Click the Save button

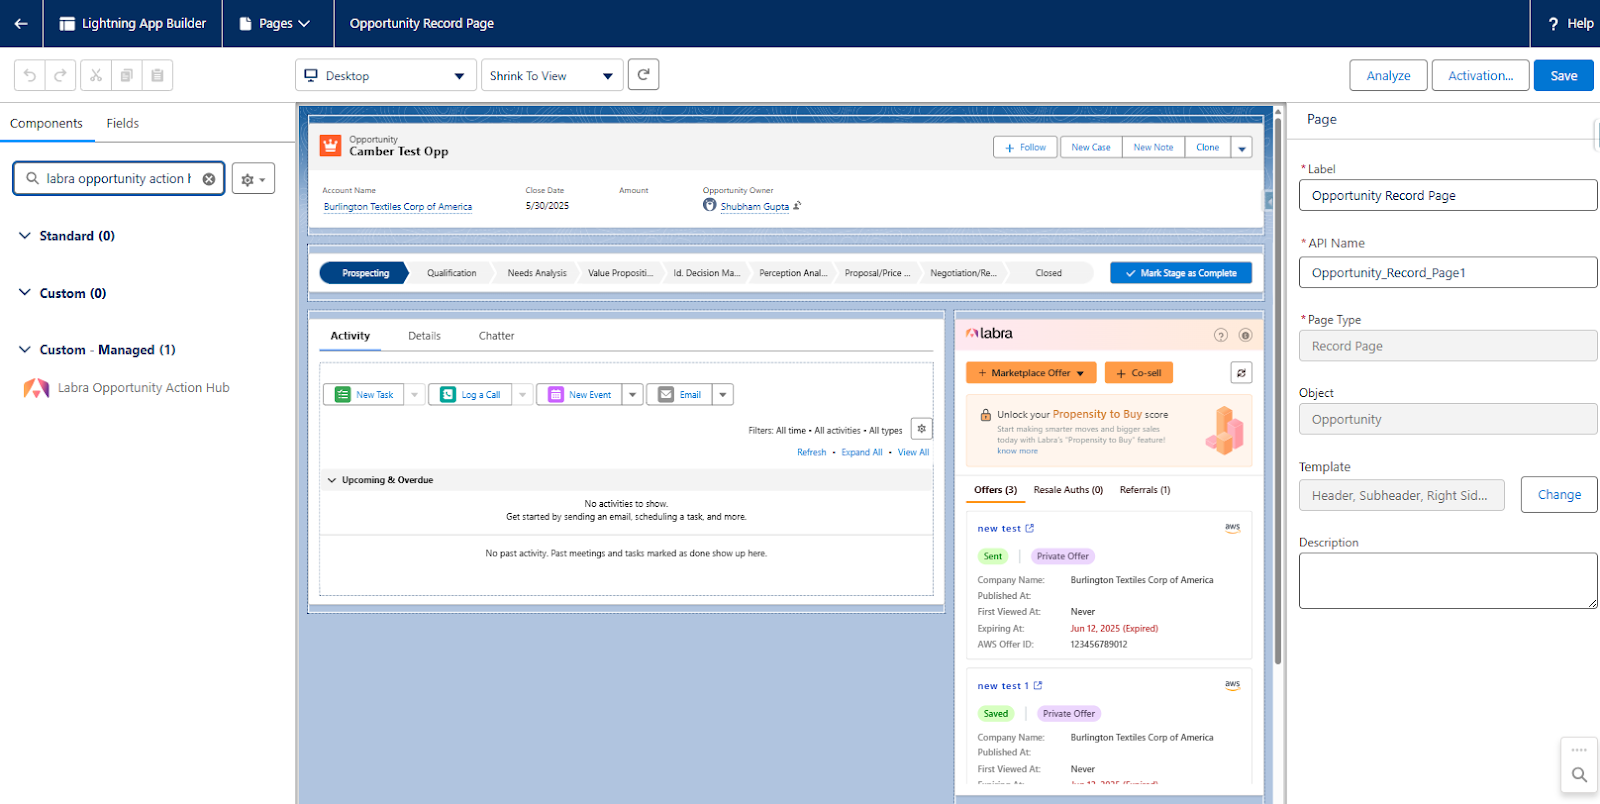[1564, 75]
